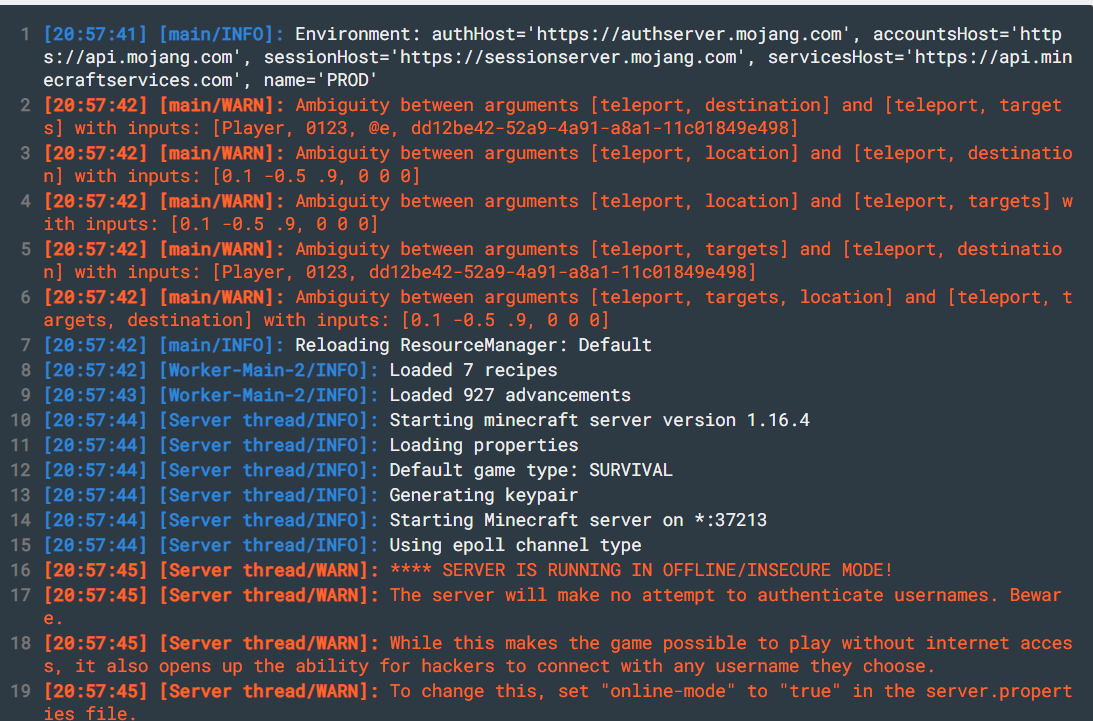Click the 'To change this, set "online-mode"' warning
Image resolution: width=1093 pixels, height=721 pixels.
tap(558, 703)
